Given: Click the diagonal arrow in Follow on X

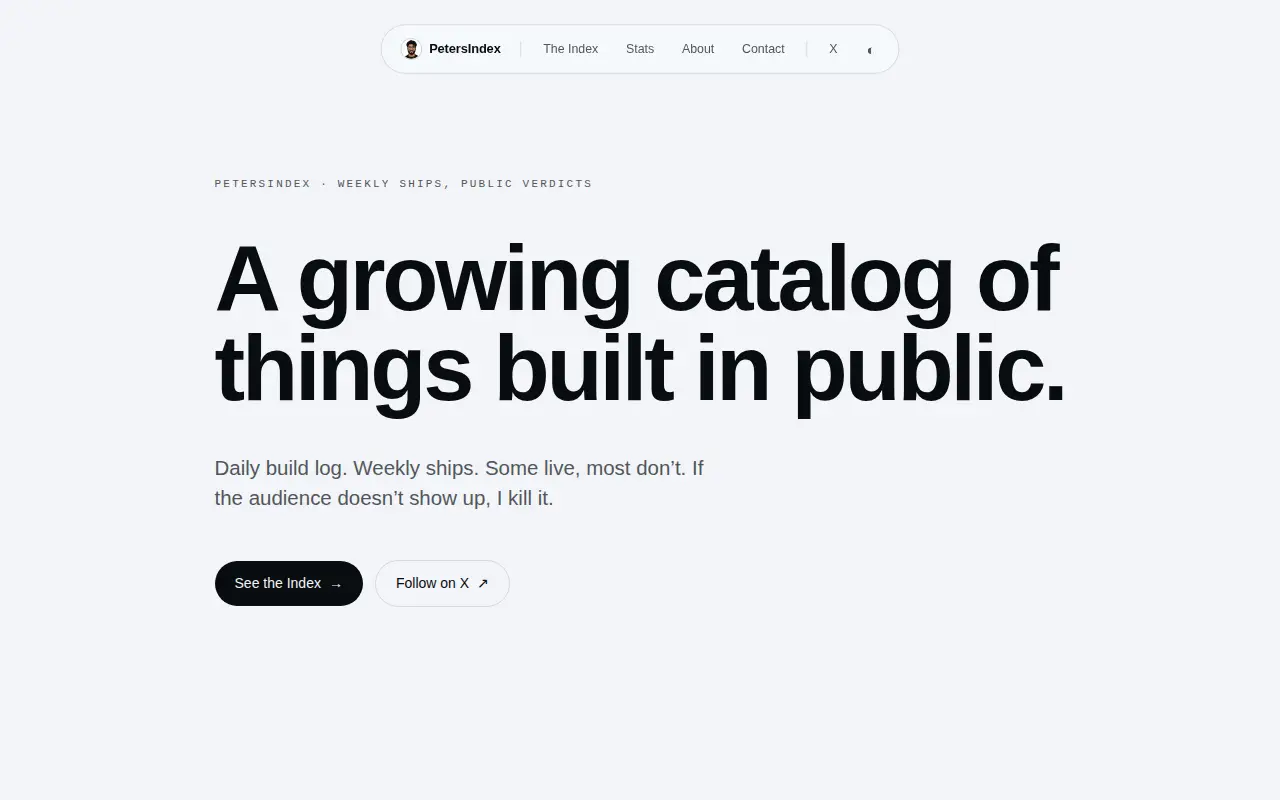Looking at the screenshot, I should coord(483,583).
